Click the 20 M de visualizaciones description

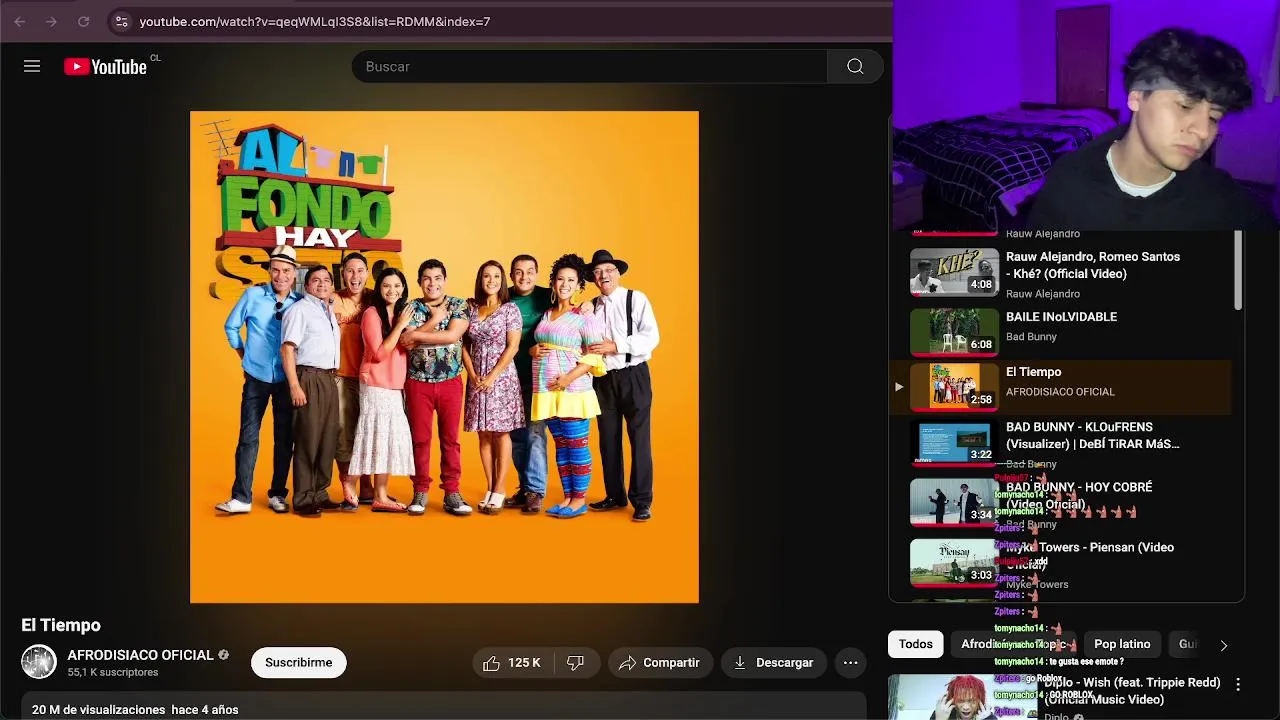click(135, 709)
